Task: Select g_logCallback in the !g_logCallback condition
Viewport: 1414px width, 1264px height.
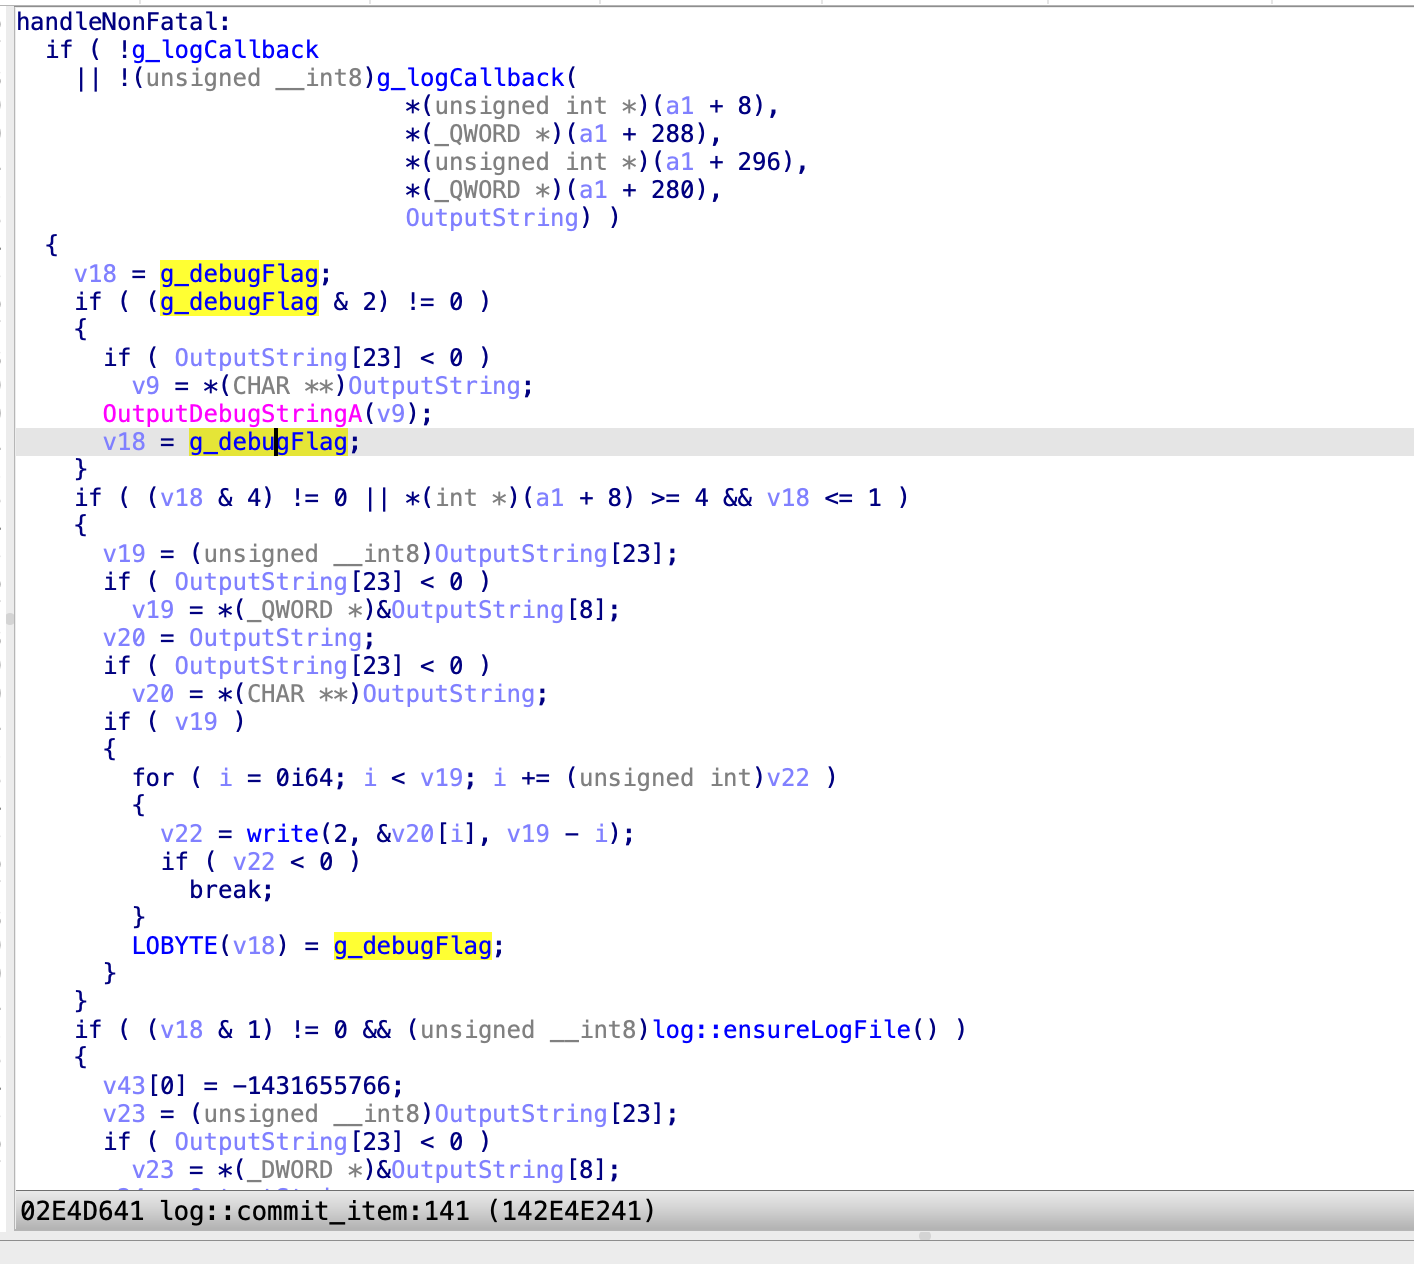Action: click(x=225, y=50)
